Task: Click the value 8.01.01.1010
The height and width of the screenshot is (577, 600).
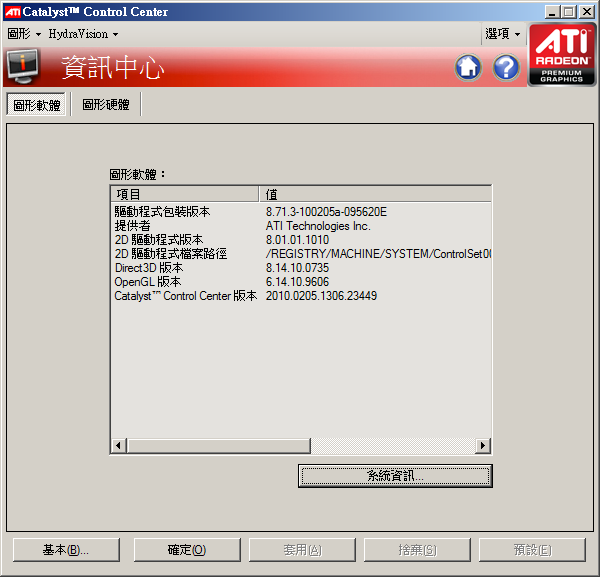Action: click(297, 240)
